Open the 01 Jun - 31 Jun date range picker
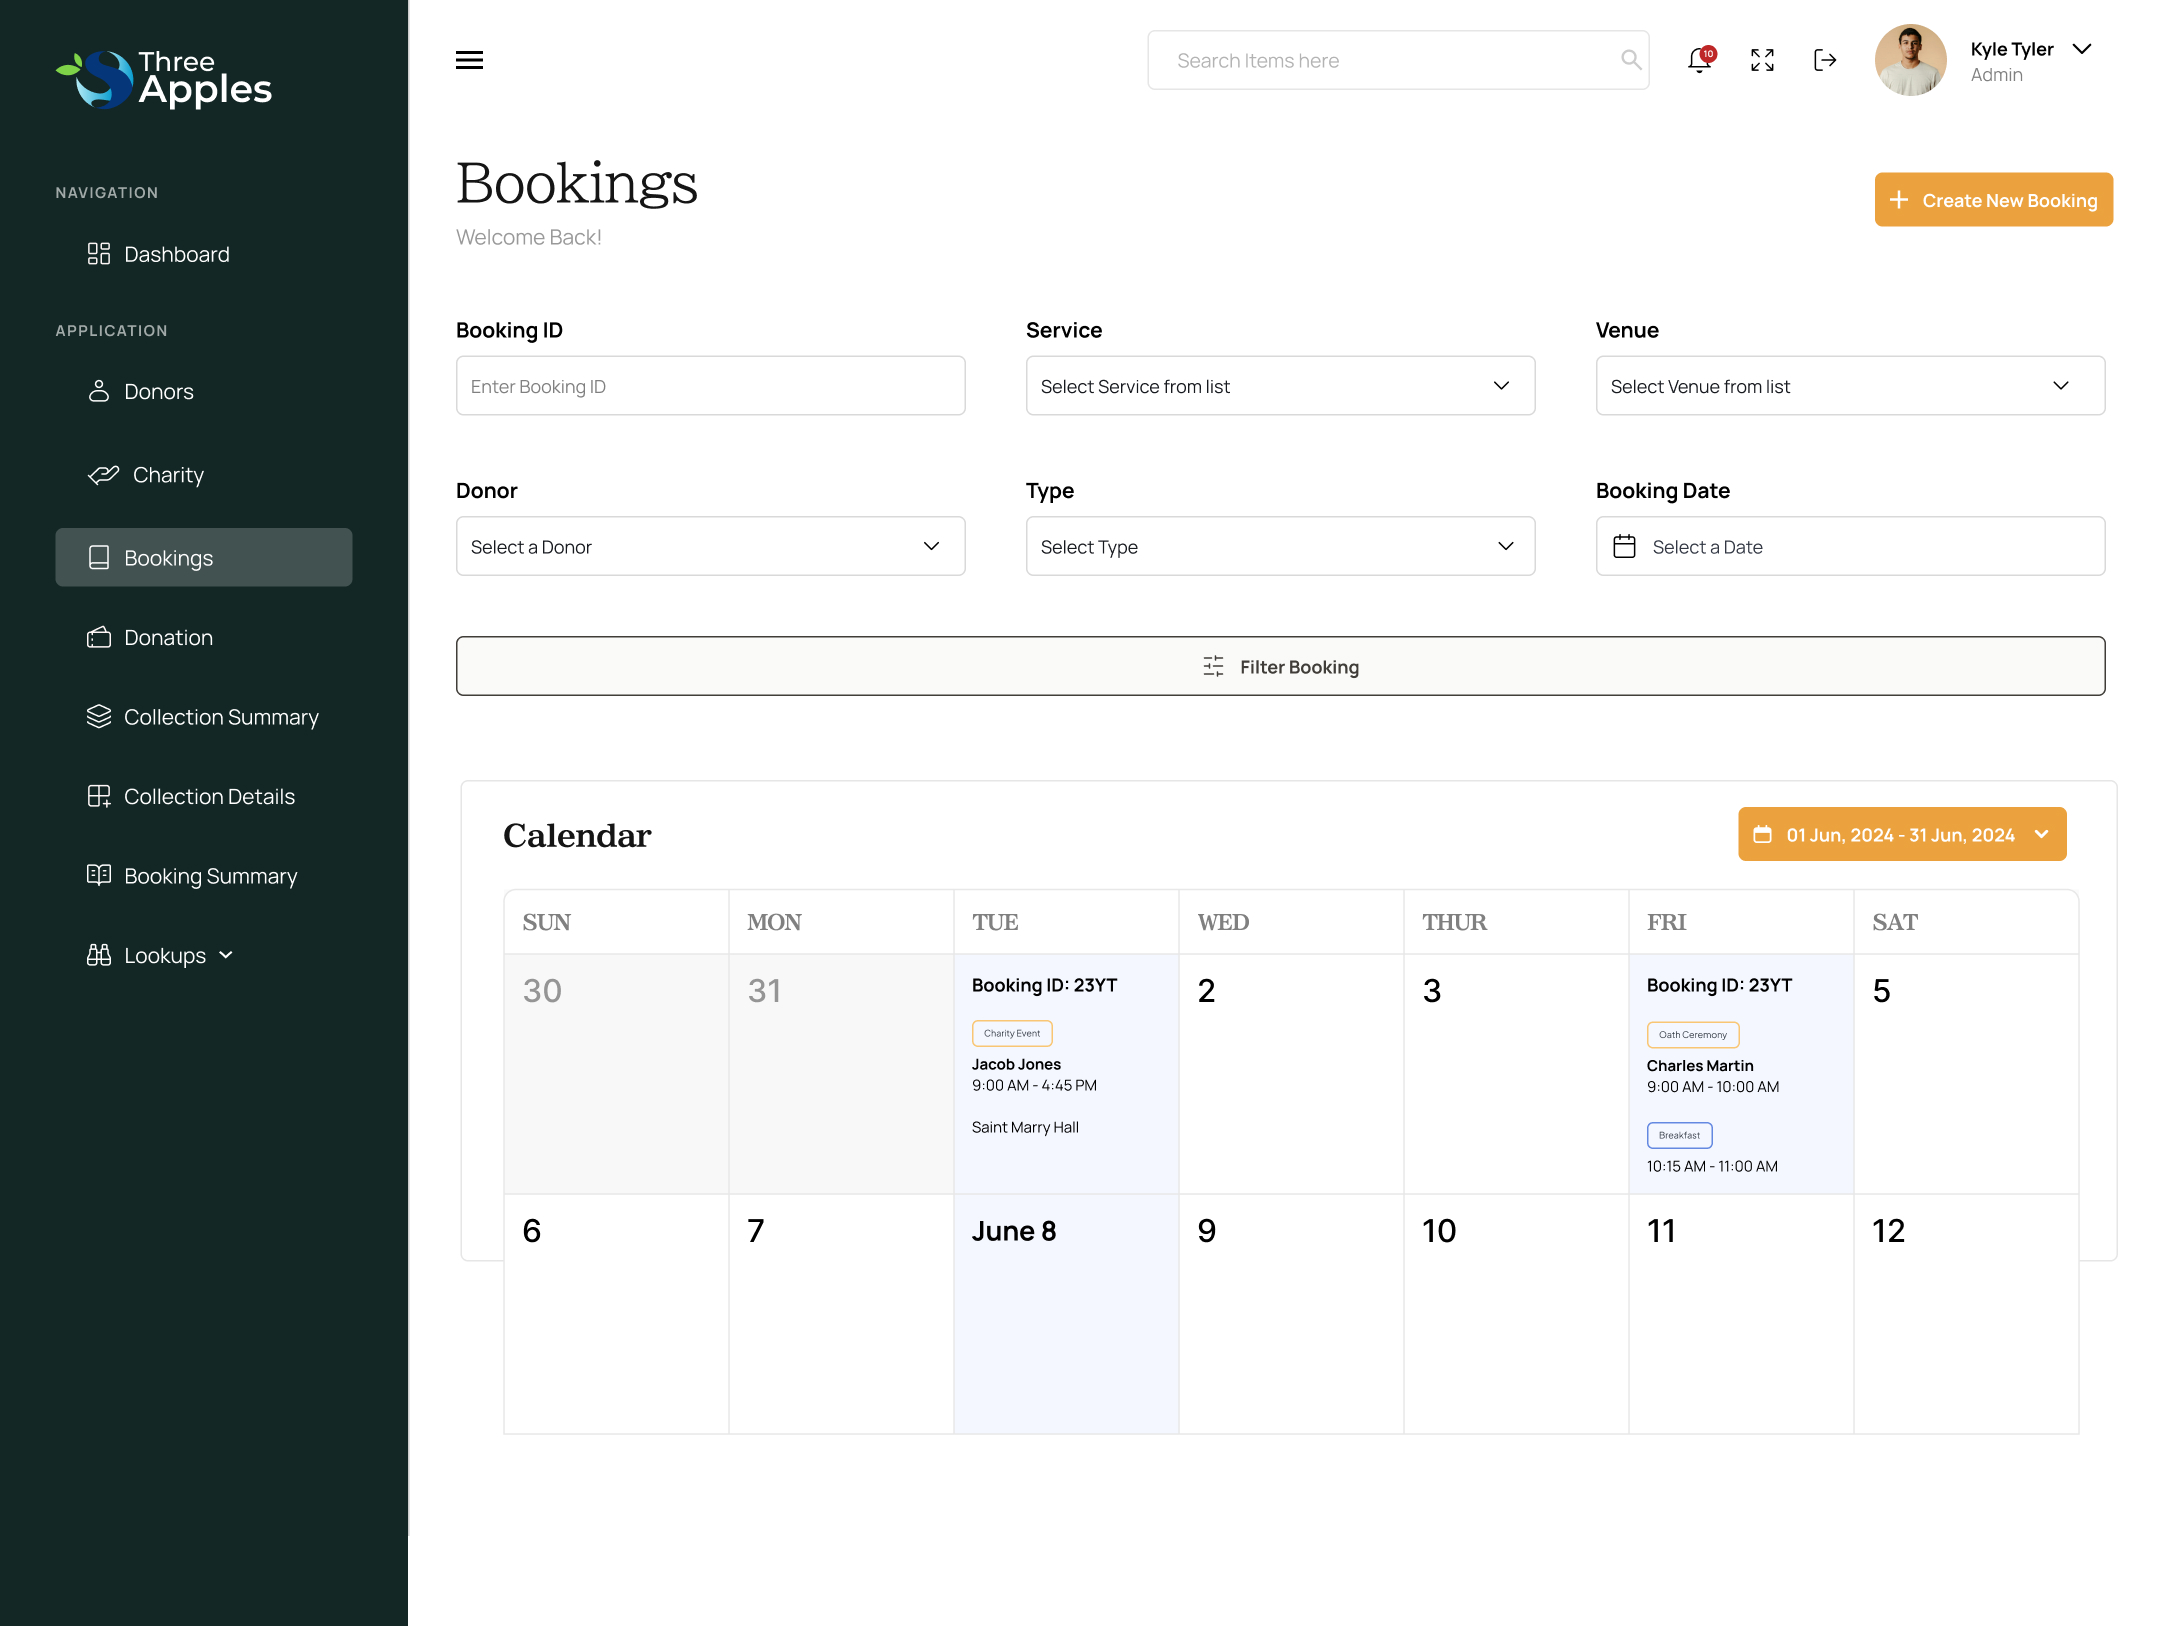2160x1626 pixels. coord(1901,834)
